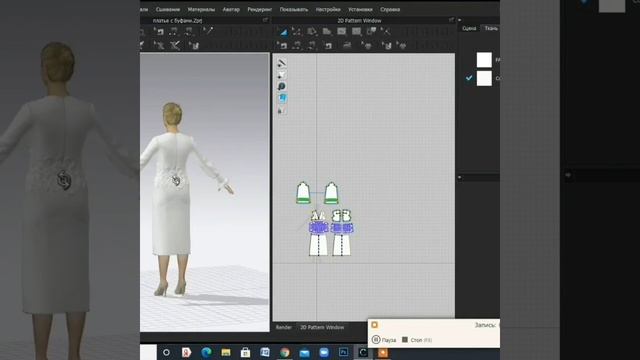Click the rotation gizmo on the avatar's back
Image resolution: width=640 pixels, height=360 pixels.
[176, 180]
